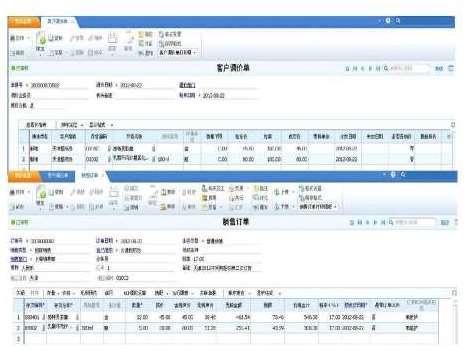473x364 pixels.
Task: Click the underlined customer link in the sales order header
Action: pyautogui.click(x=104, y=250)
